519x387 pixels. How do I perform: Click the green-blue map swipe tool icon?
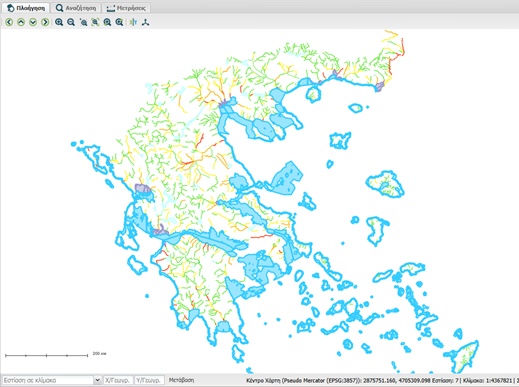[x=133, y=22]
